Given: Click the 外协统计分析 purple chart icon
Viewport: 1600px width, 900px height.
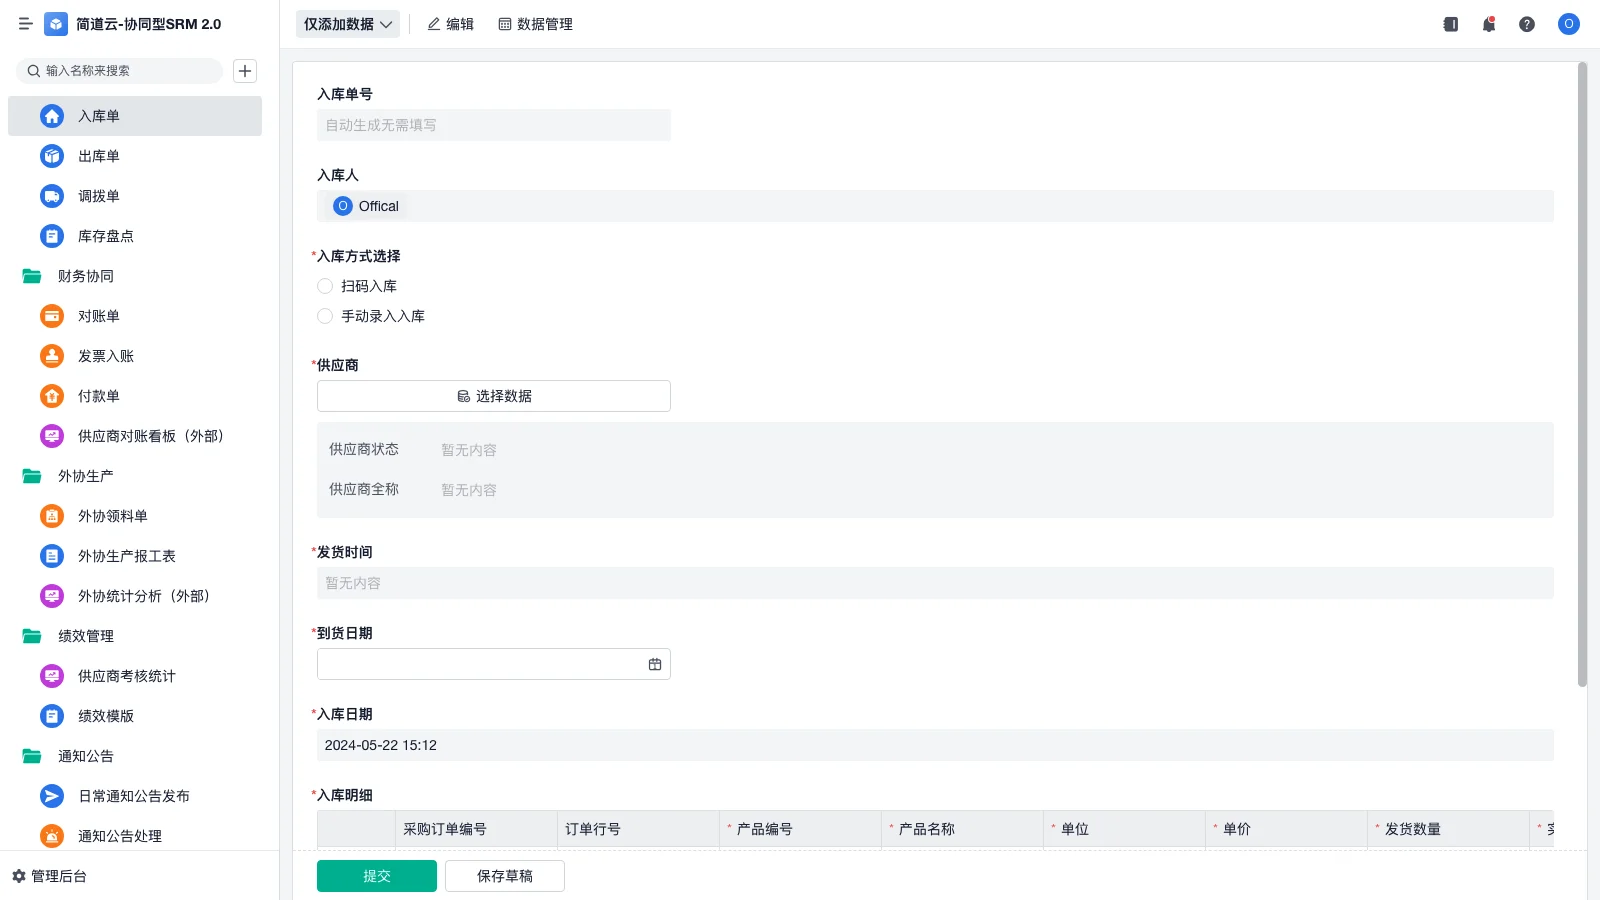Looking at the screenshot, I should click(x=52, y=596).
